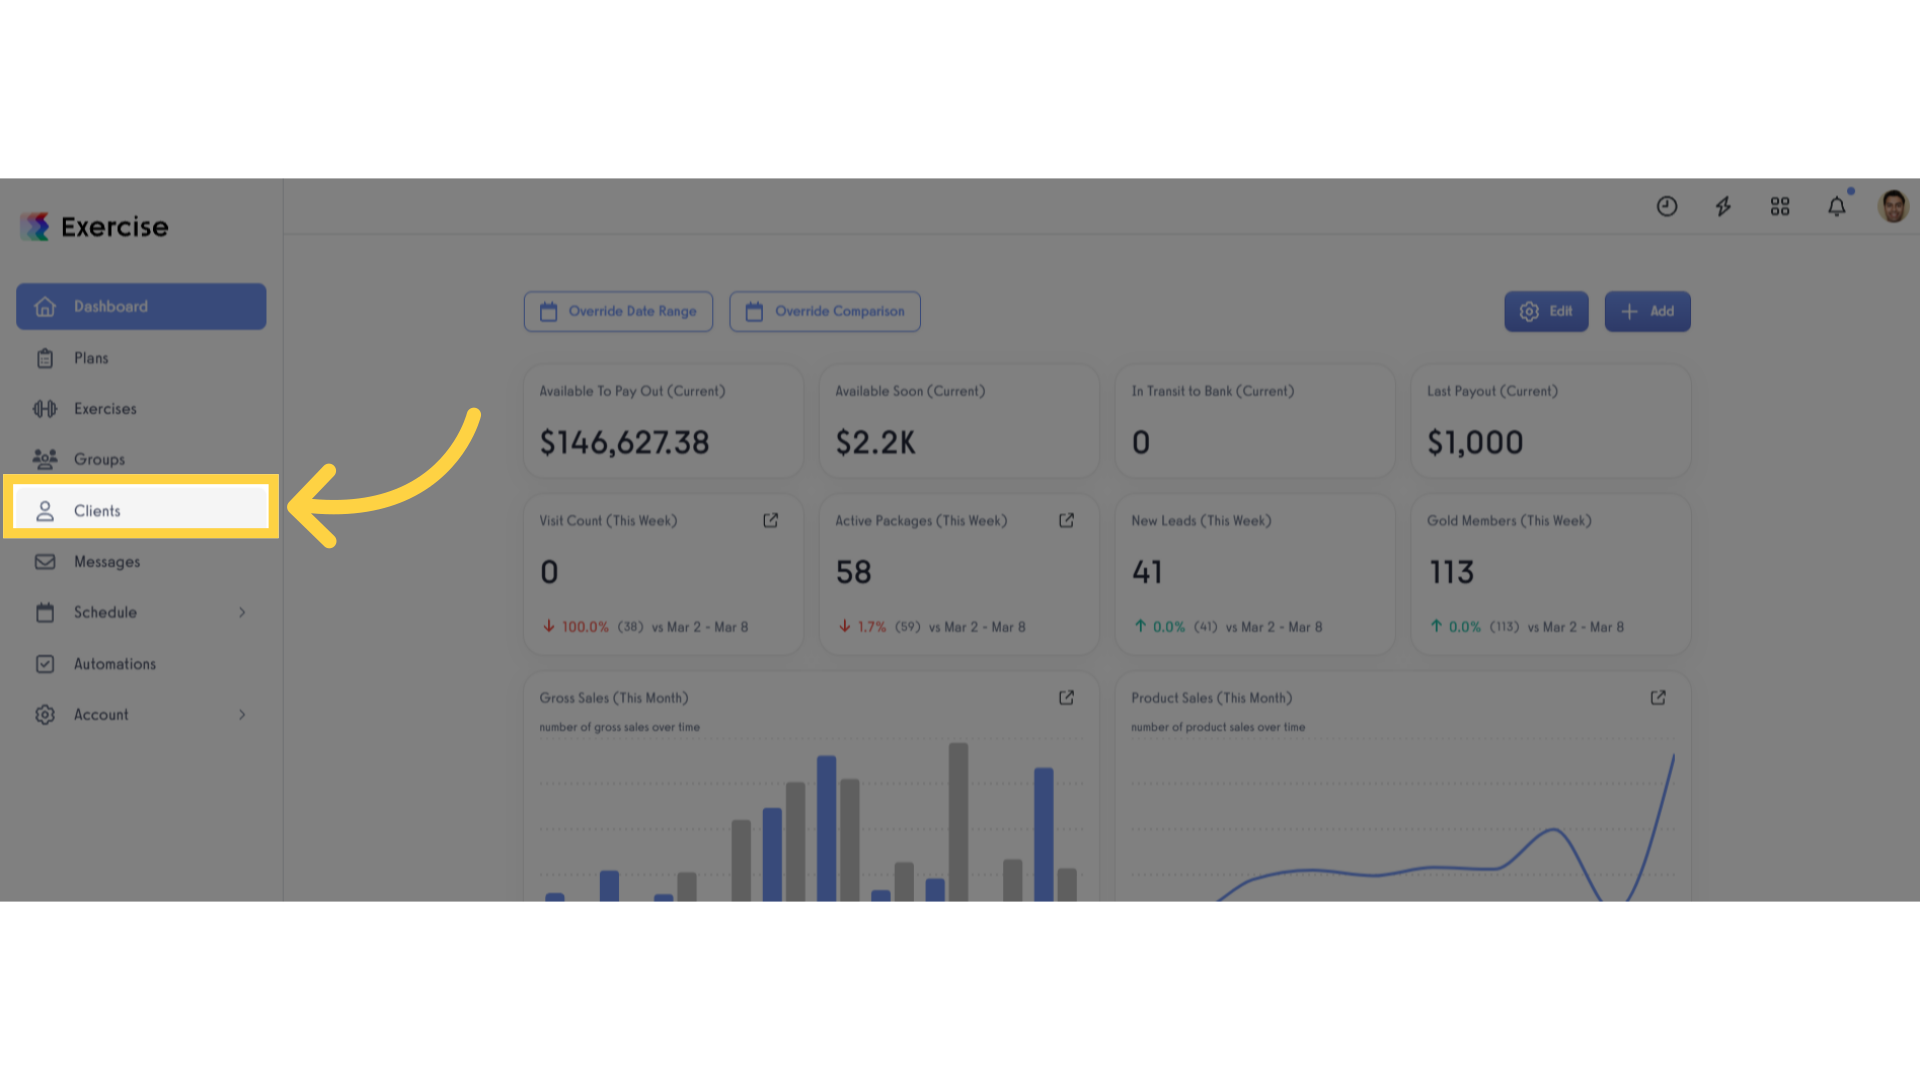Open Override Comparison picker
This screenshot has width=1920, height=1080.
pyautogui.click(x=825, y=311)
